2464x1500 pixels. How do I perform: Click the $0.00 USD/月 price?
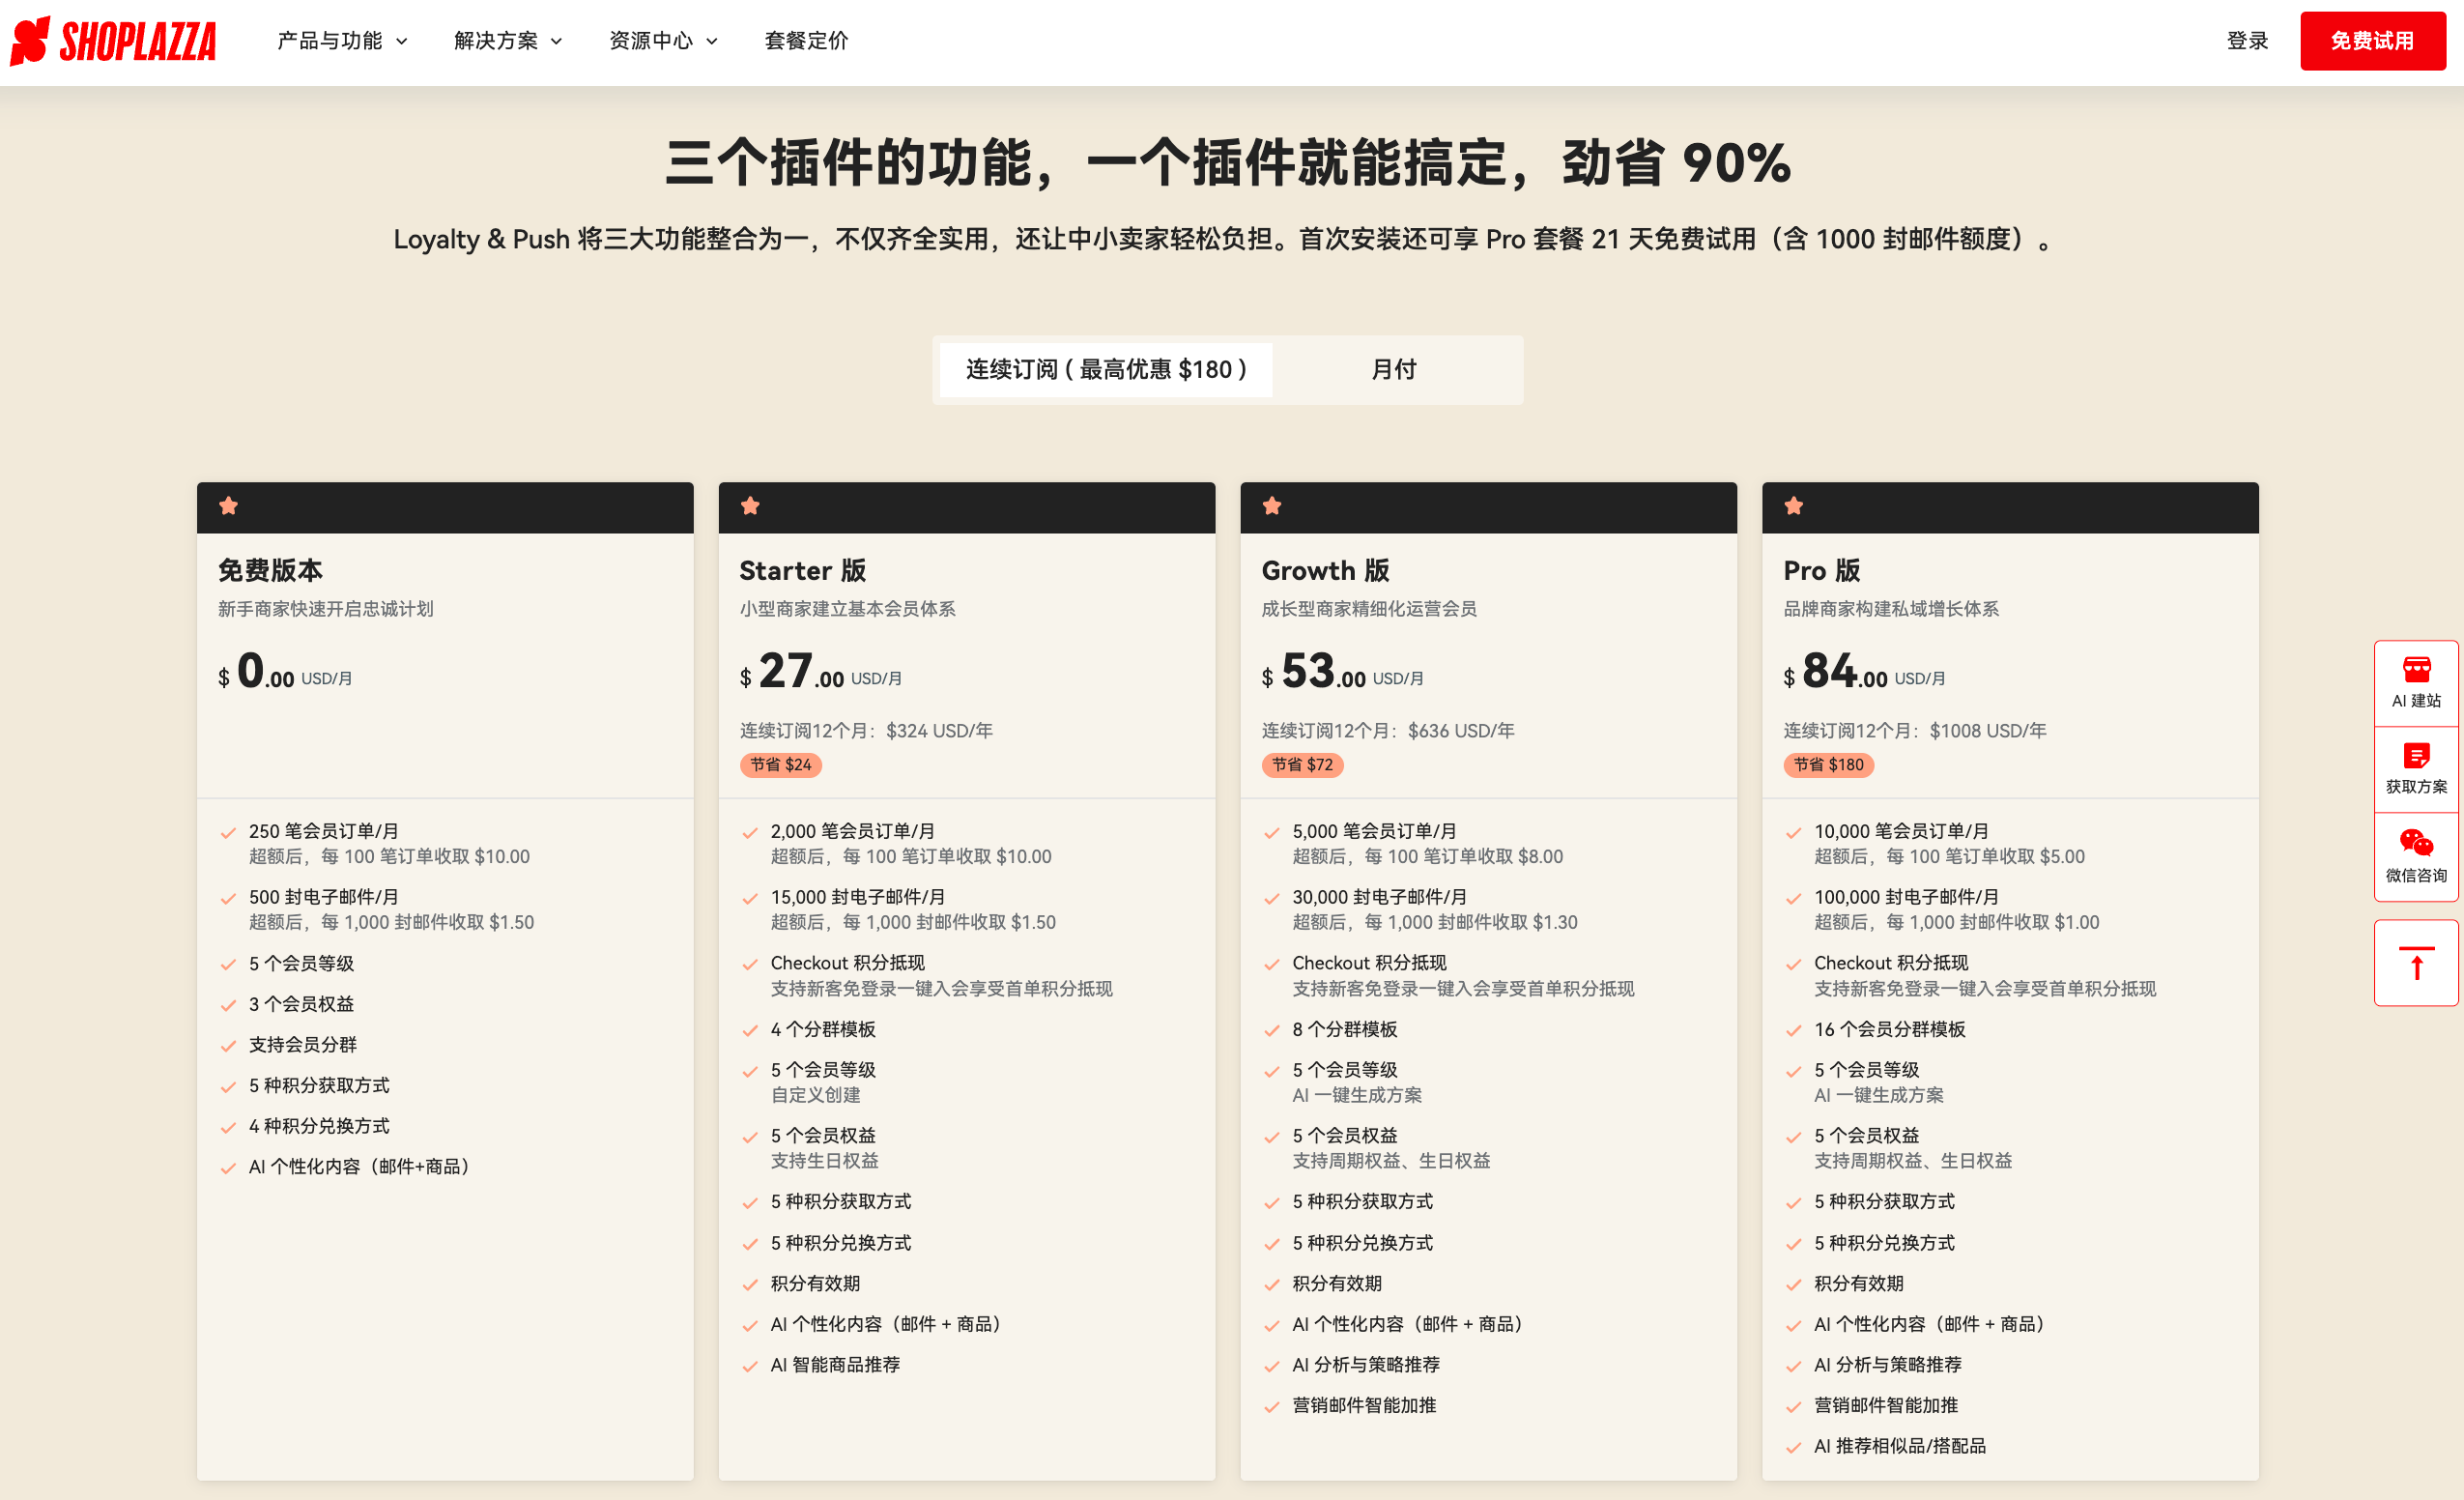pyautogui.click(x=285, y=671)
